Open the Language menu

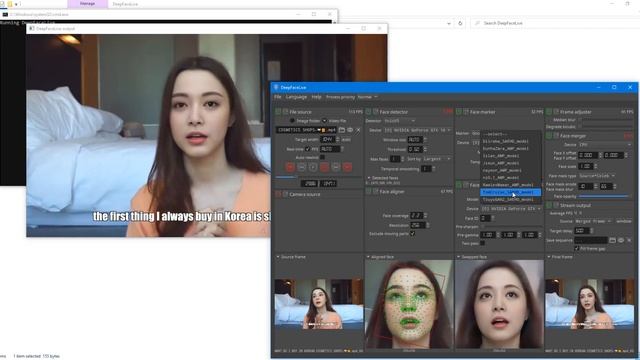tap(296, 97)
